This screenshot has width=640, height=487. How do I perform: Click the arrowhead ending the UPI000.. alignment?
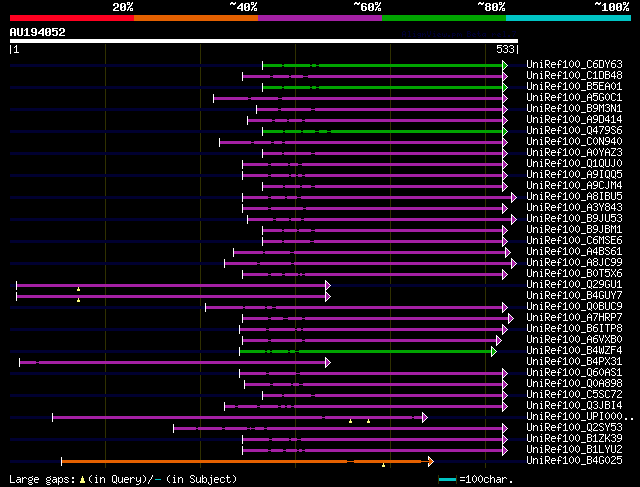click(x=425, y=418)
